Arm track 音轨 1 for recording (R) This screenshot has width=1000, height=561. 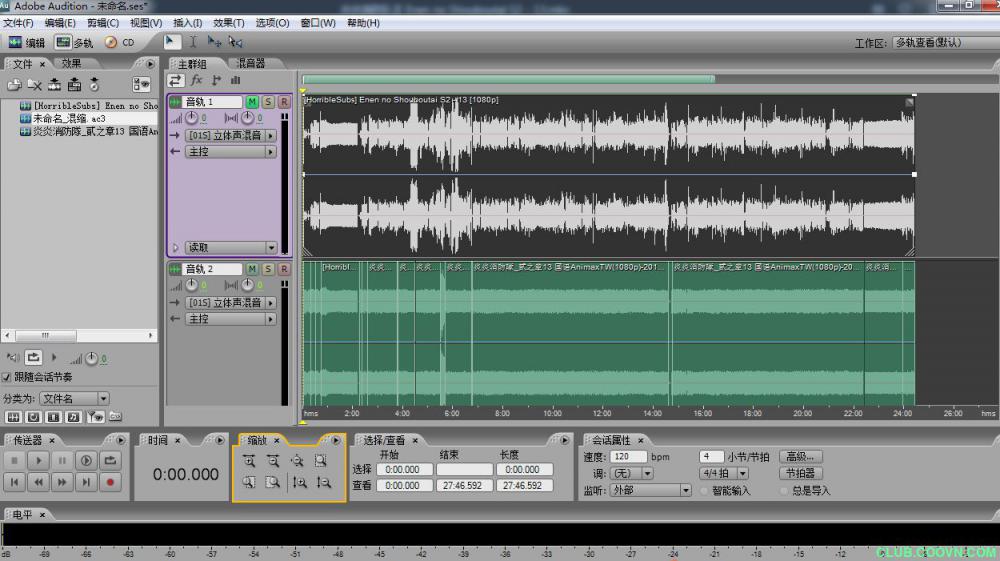coord(284,102)
